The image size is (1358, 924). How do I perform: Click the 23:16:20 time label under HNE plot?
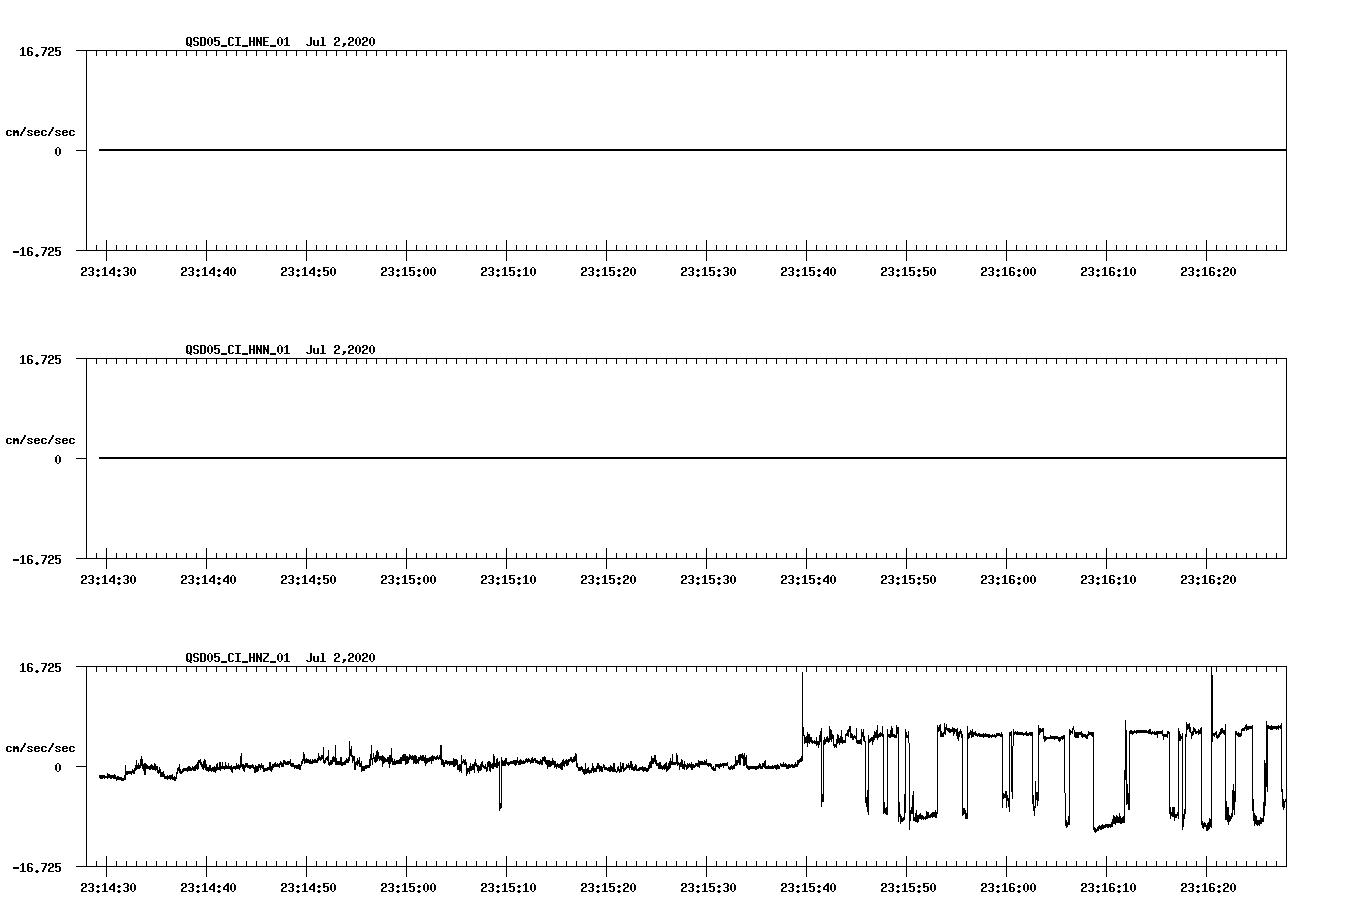tap(1208, 272)
